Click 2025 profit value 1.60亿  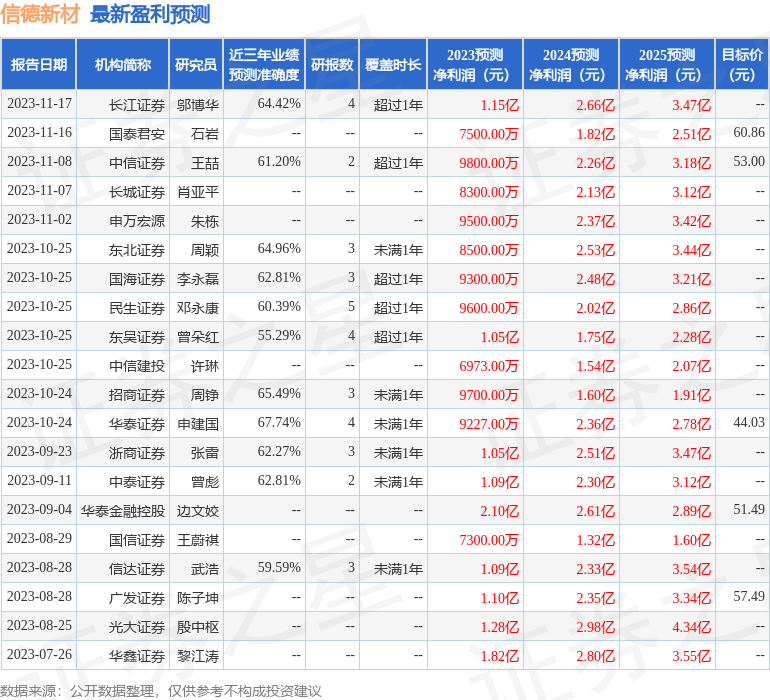pos(691,540)
